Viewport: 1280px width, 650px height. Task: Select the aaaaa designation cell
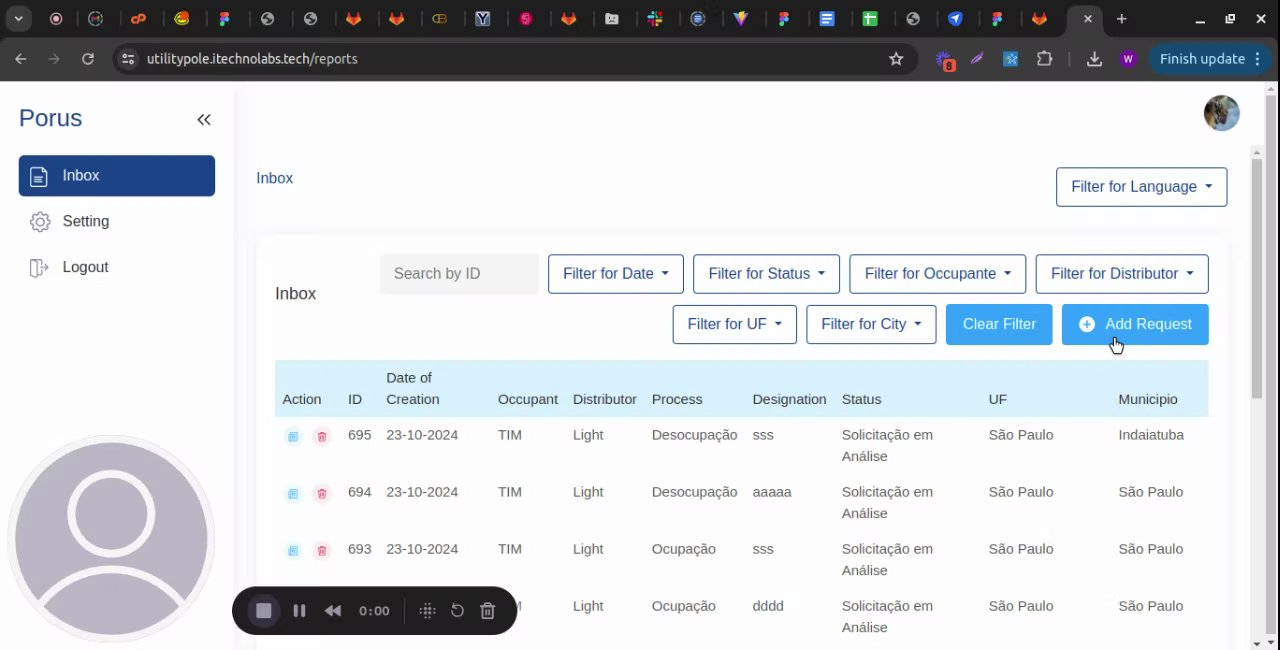(772, 492)
